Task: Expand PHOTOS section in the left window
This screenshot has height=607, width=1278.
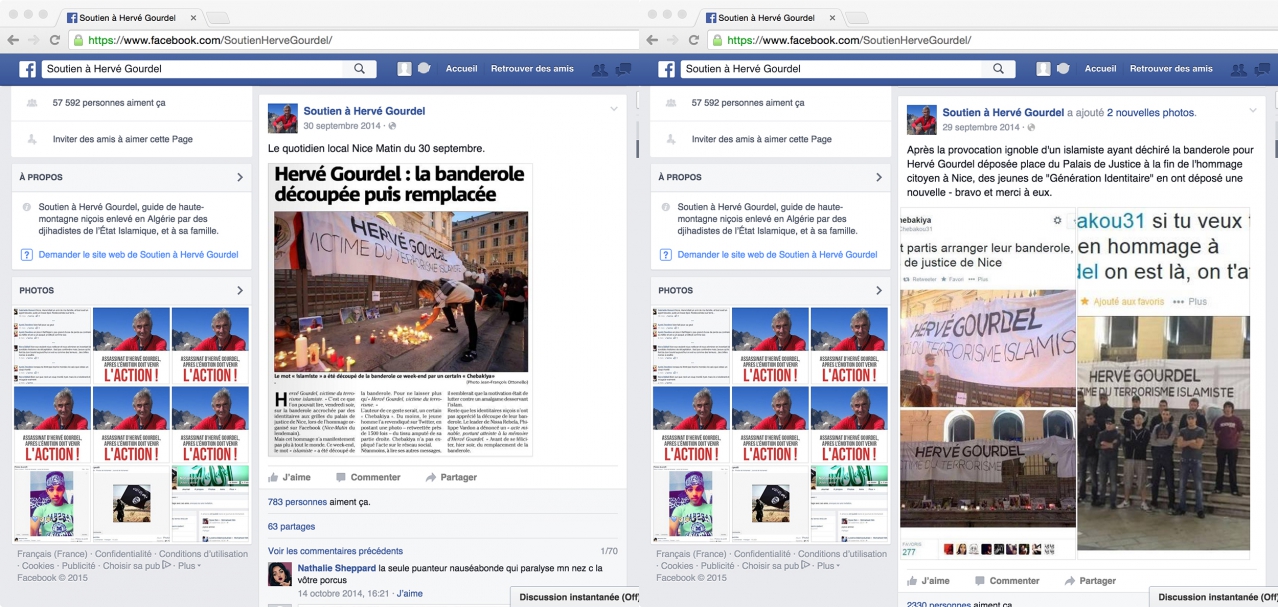Action: coord(240,290)
